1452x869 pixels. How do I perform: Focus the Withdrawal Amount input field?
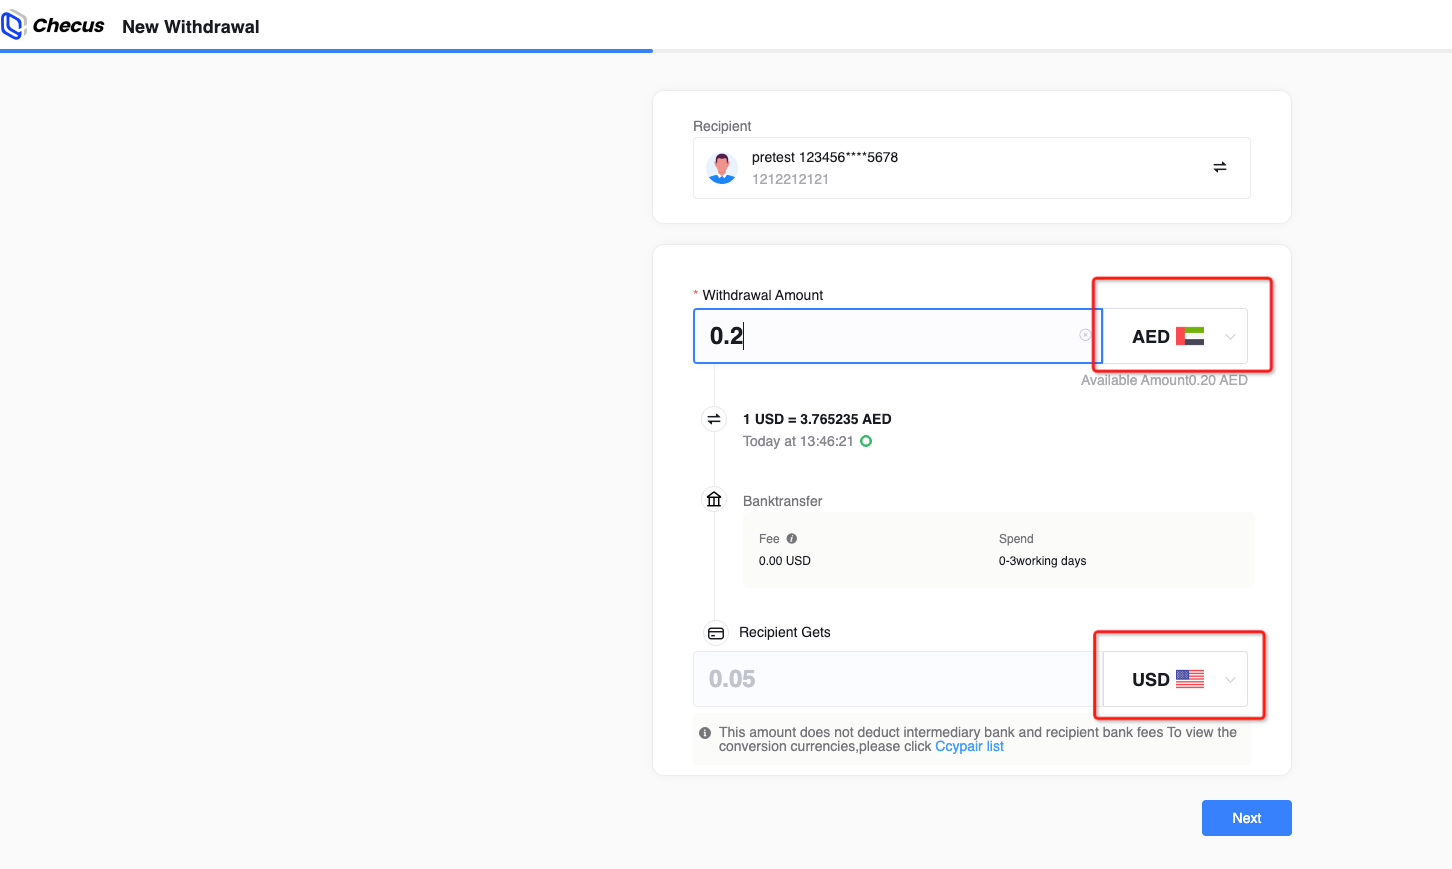coord(890,336)
